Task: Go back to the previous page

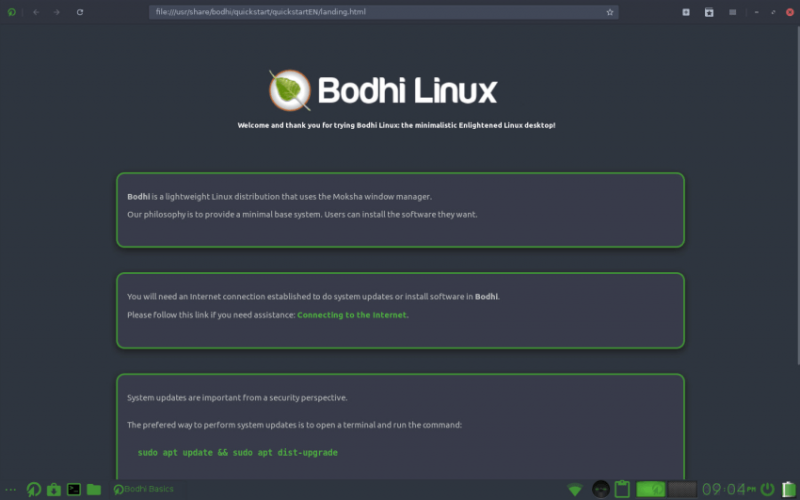Action: pyautogui.click(x=36, y=12)
